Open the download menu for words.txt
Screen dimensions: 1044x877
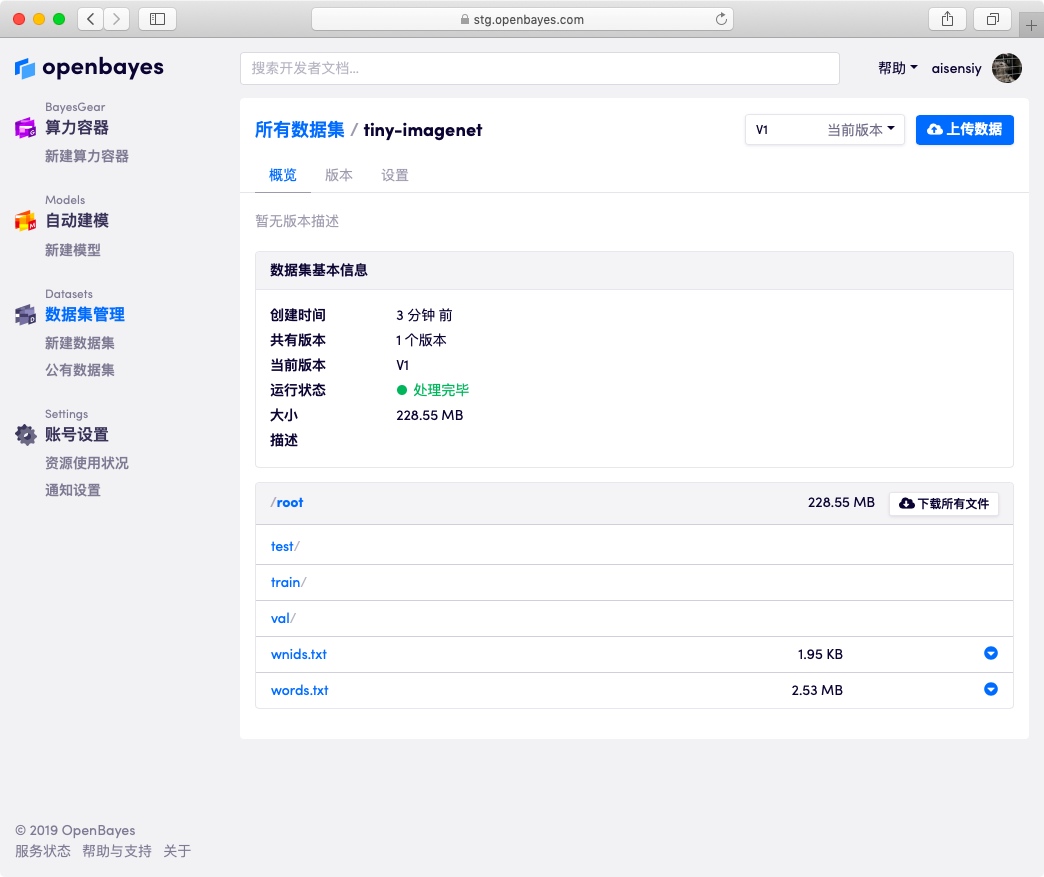[991, 689]
